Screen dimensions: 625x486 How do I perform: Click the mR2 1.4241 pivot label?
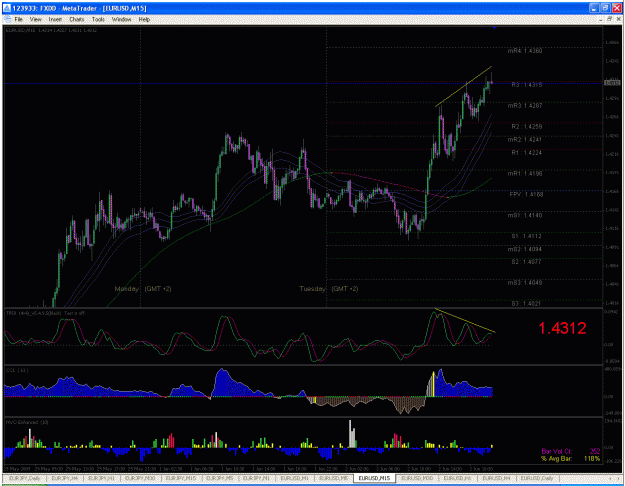click(525, 140)
